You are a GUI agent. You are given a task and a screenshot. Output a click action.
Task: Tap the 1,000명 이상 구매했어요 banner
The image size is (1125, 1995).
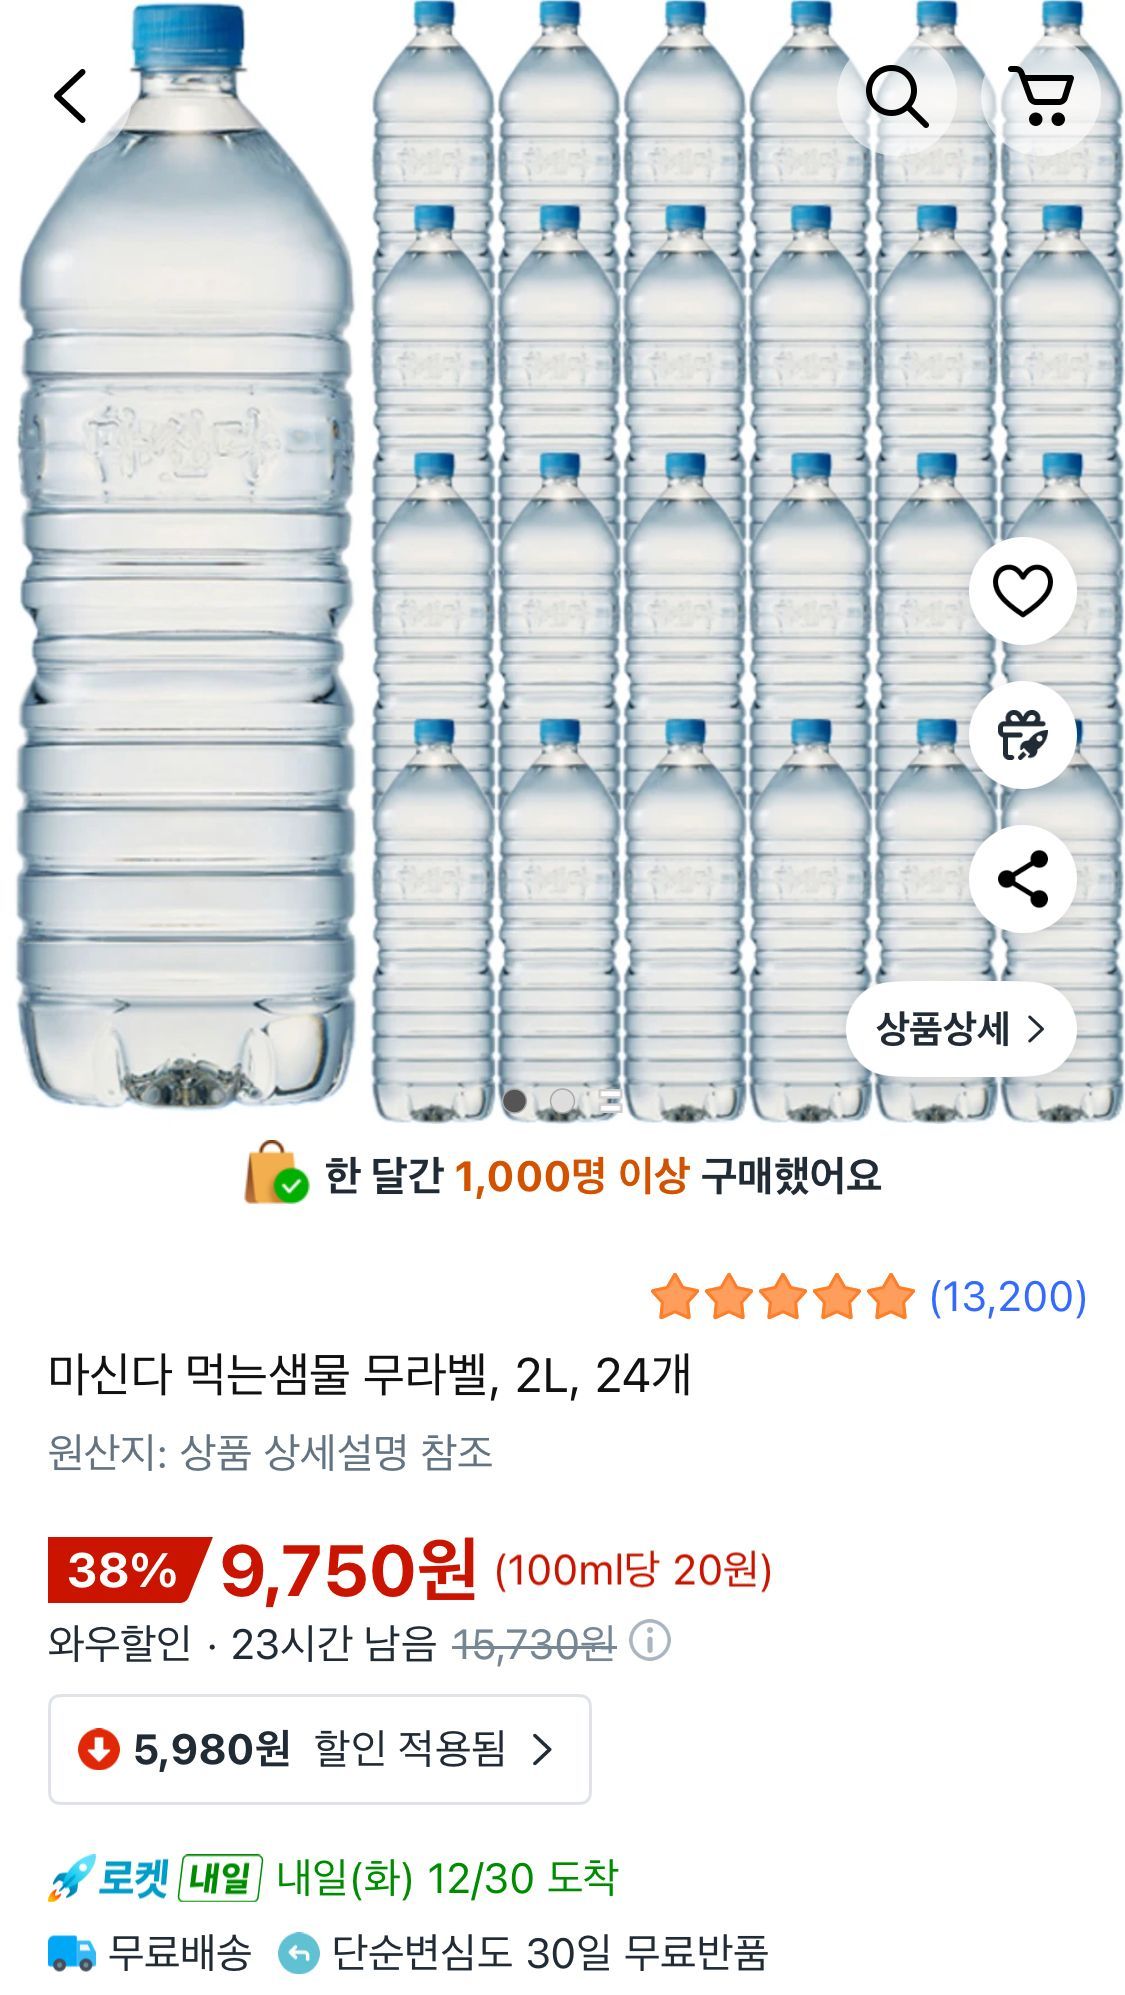[x=563, y=1175]
